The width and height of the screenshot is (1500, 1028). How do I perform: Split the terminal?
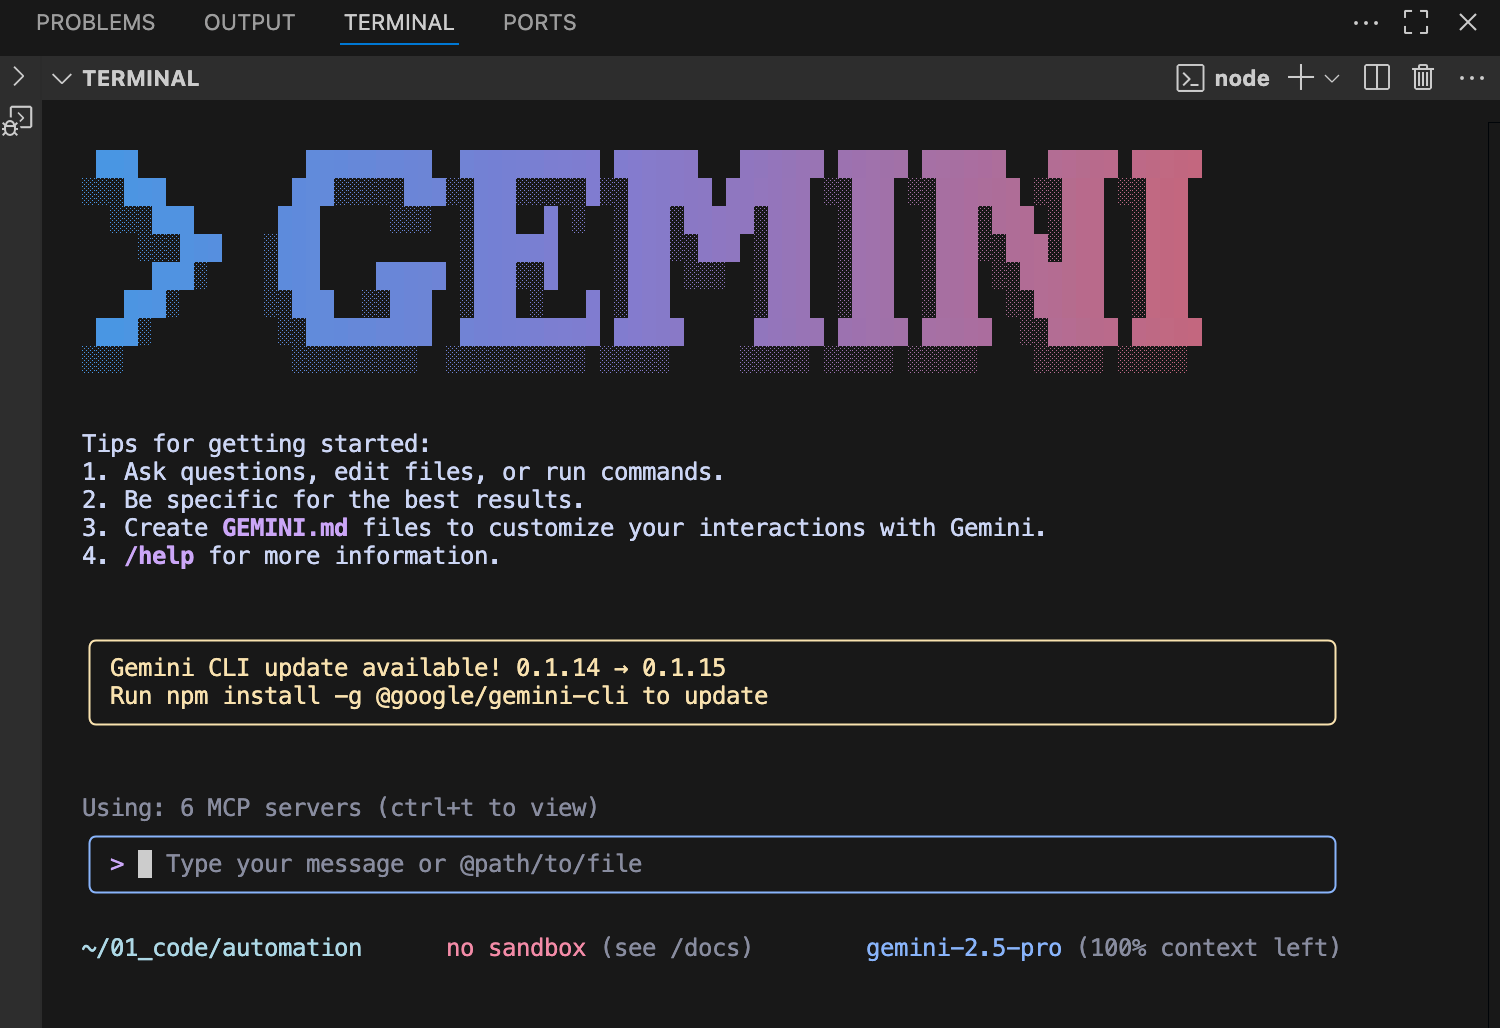click(x=1377, y=78)
